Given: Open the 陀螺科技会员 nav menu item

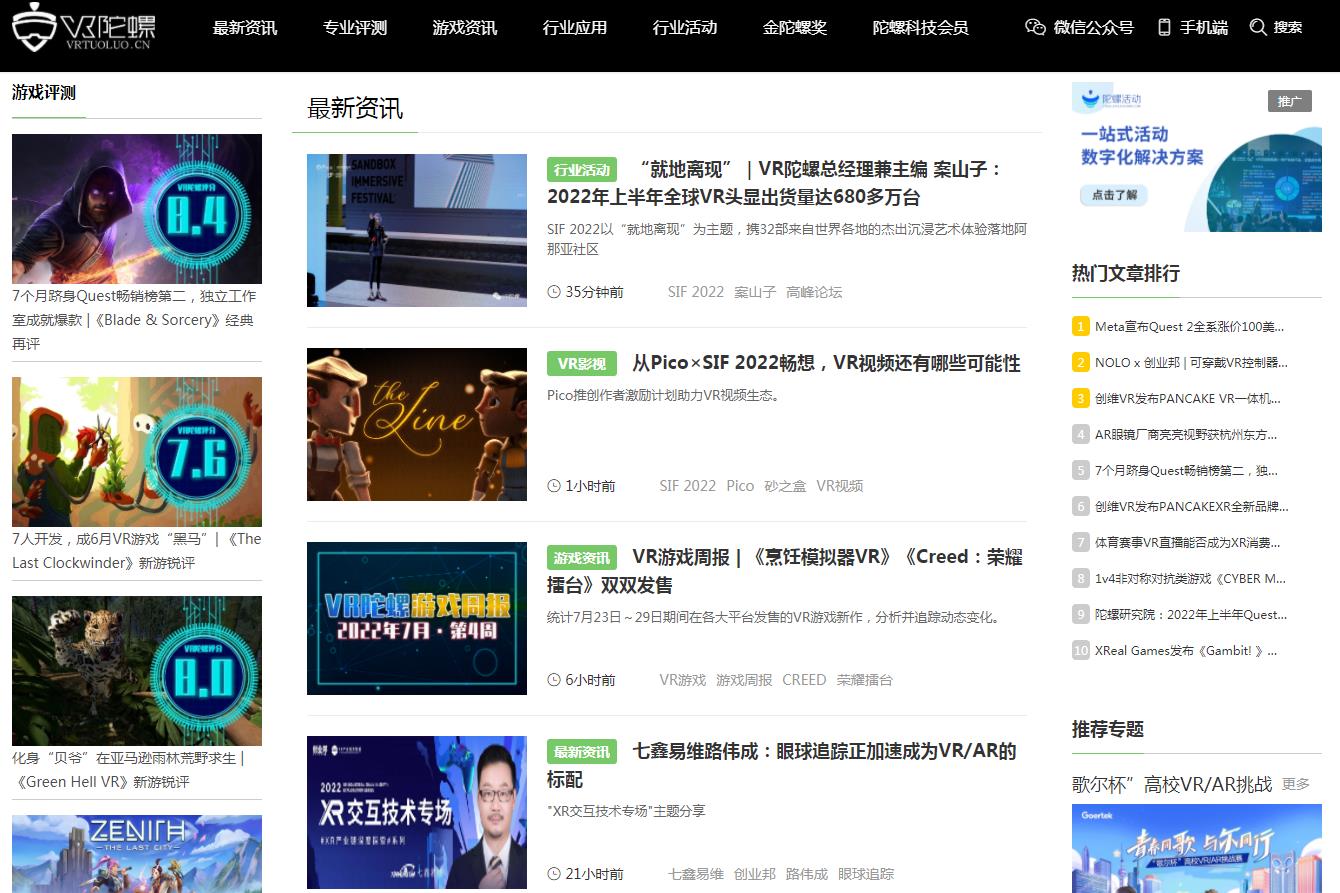Looking at the screenshot, I should point(921,28).
